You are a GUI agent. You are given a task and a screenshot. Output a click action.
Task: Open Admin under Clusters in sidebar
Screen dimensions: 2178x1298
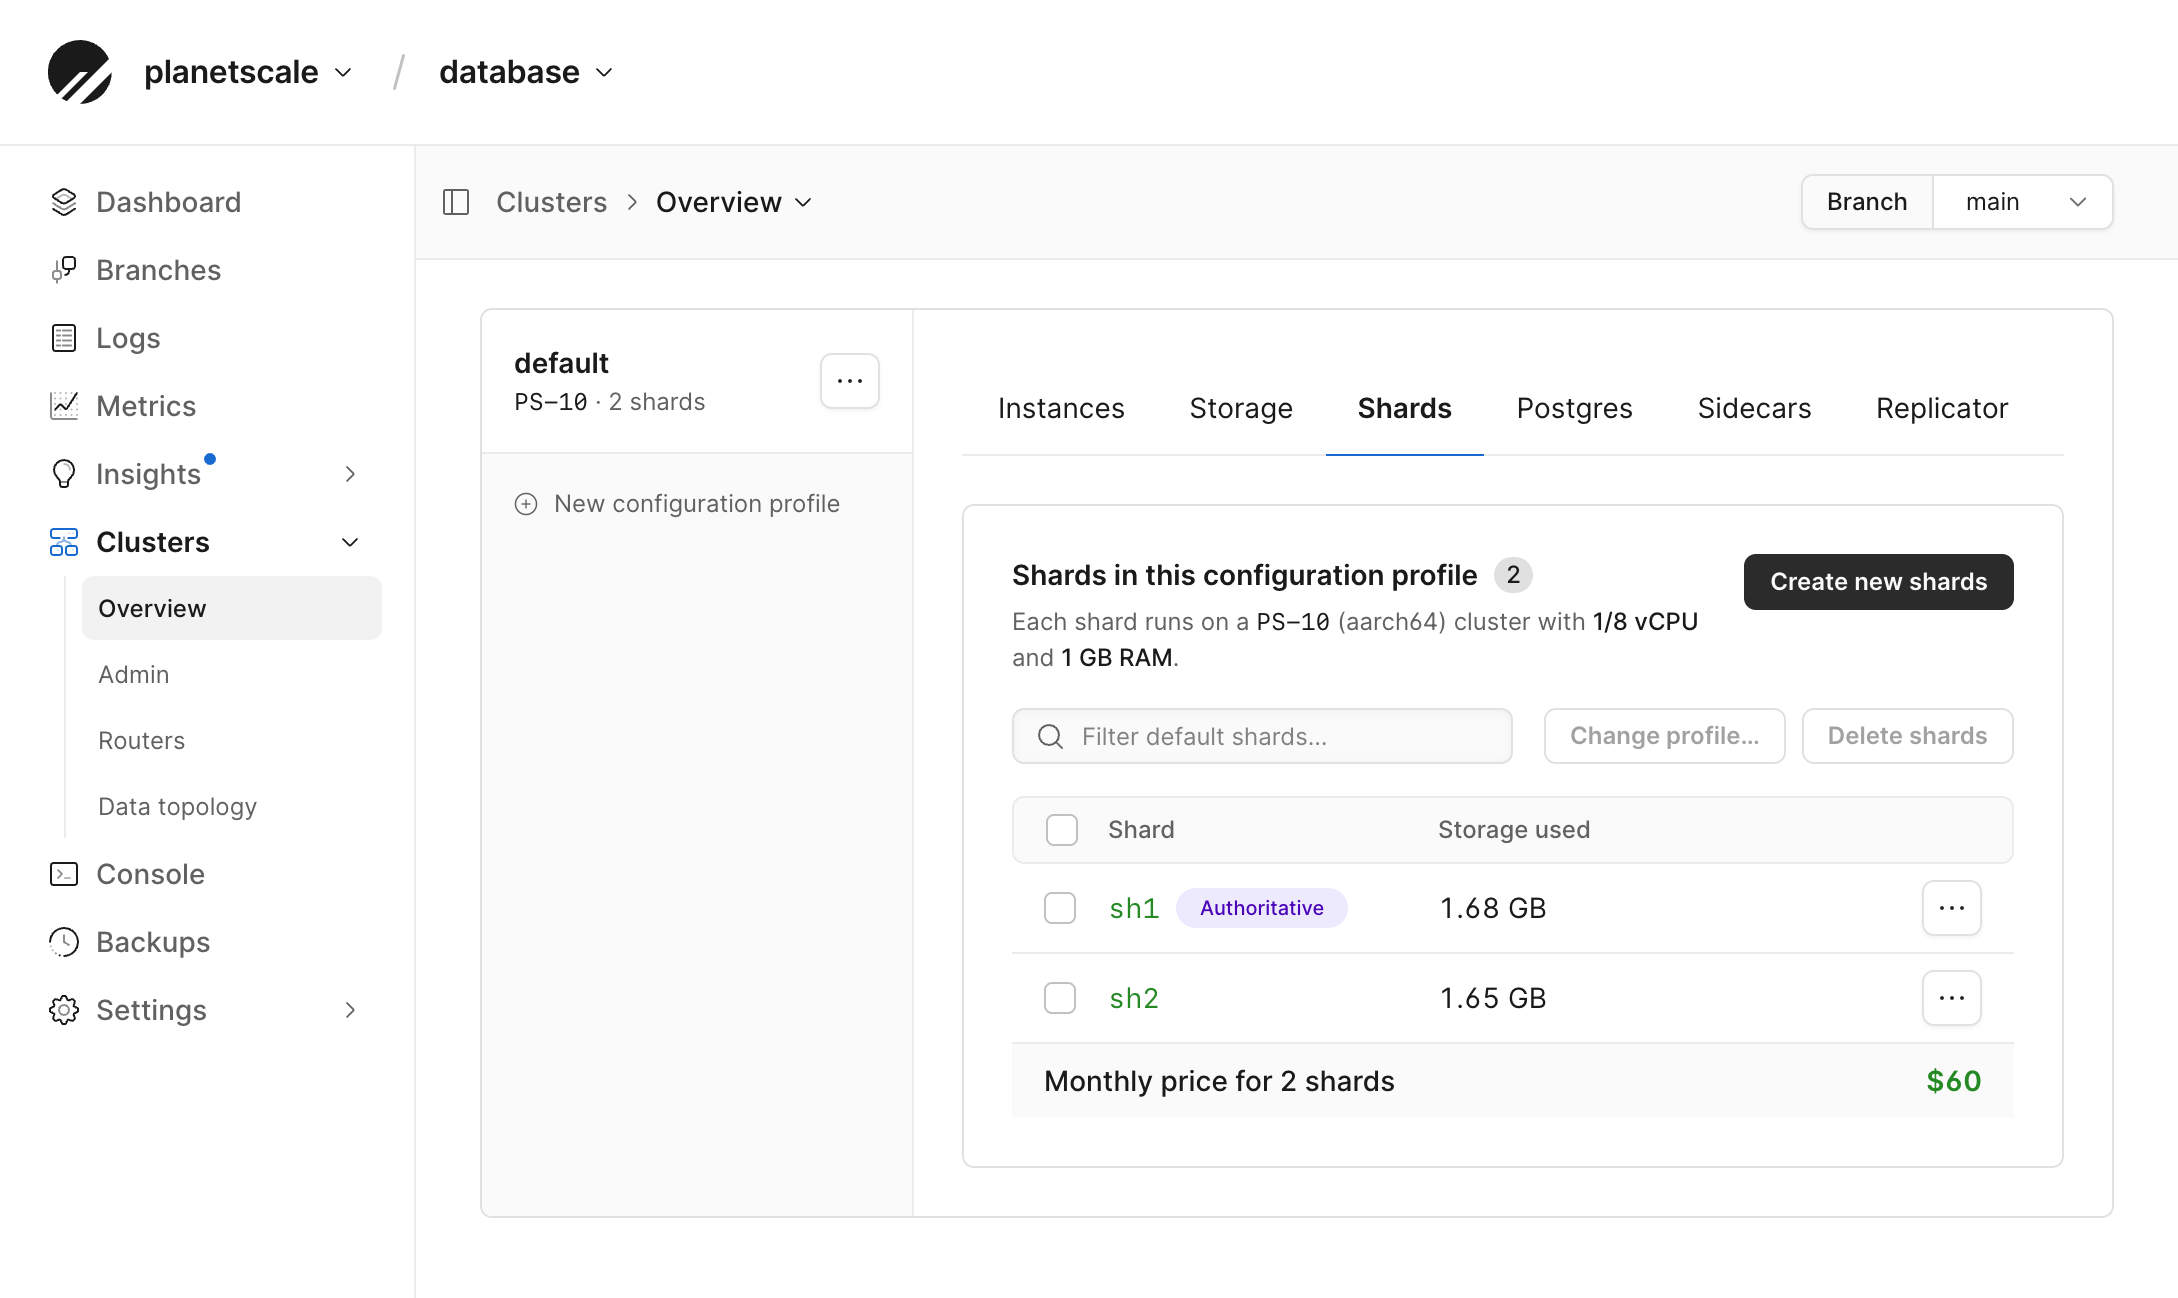[x=134, y=674]
